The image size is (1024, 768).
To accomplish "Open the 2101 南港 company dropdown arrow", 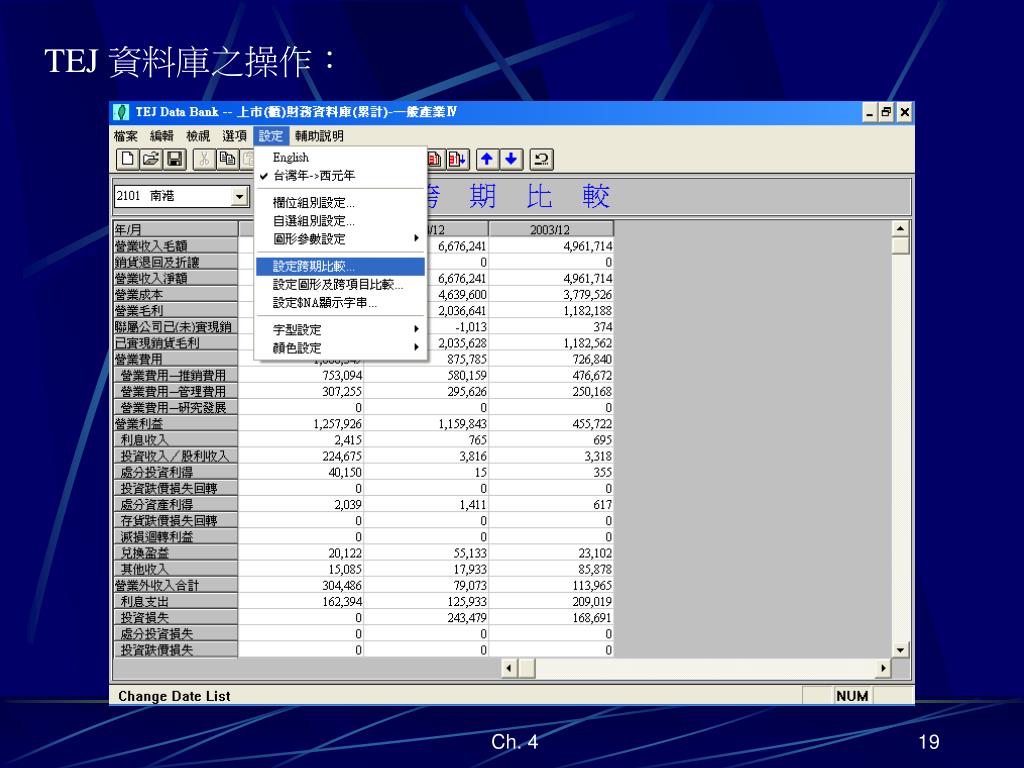I will 240,196.
